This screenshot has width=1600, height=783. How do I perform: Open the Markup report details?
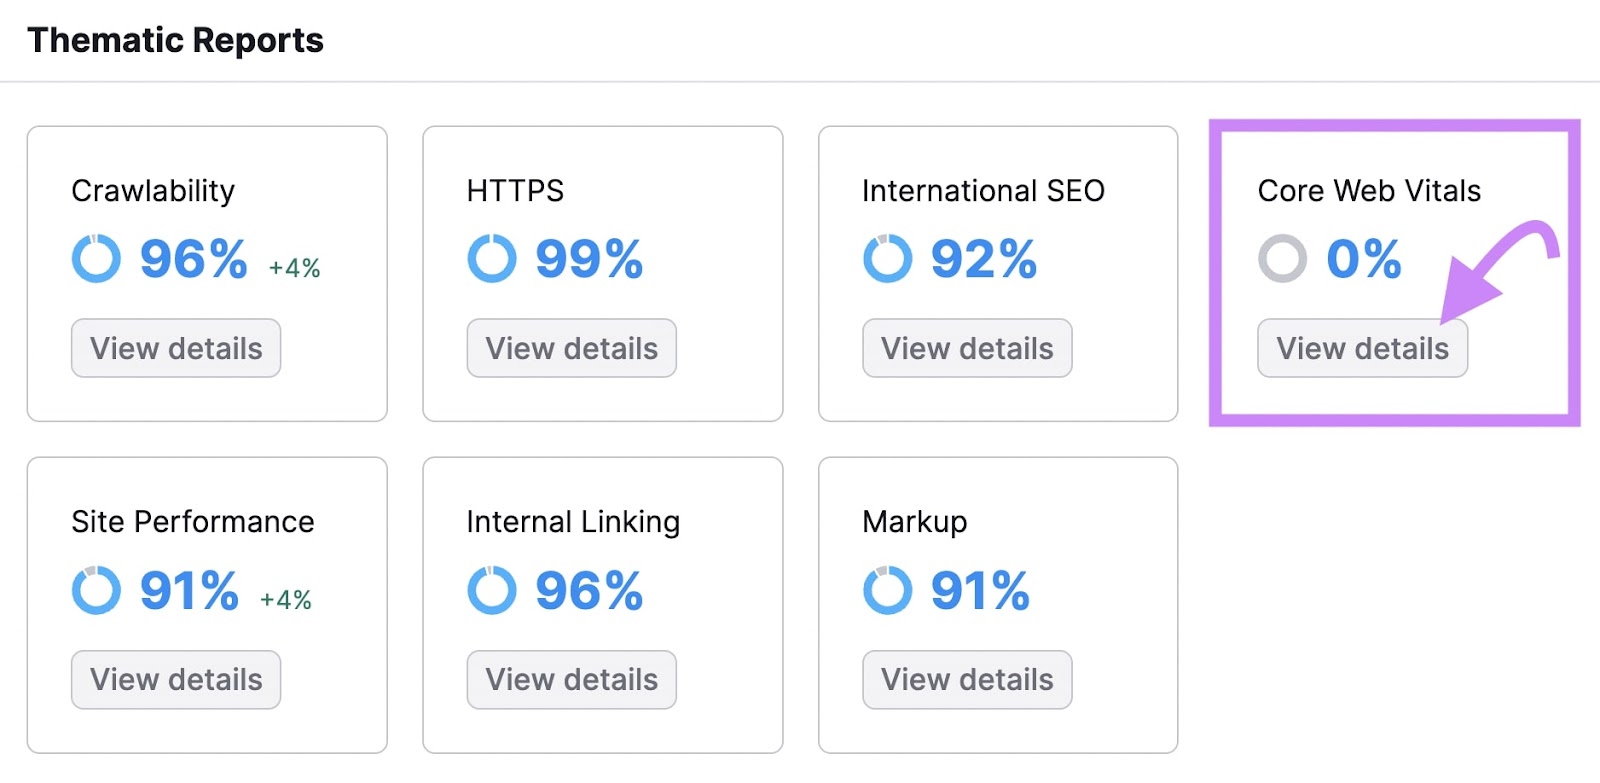(x=966, y=680)
